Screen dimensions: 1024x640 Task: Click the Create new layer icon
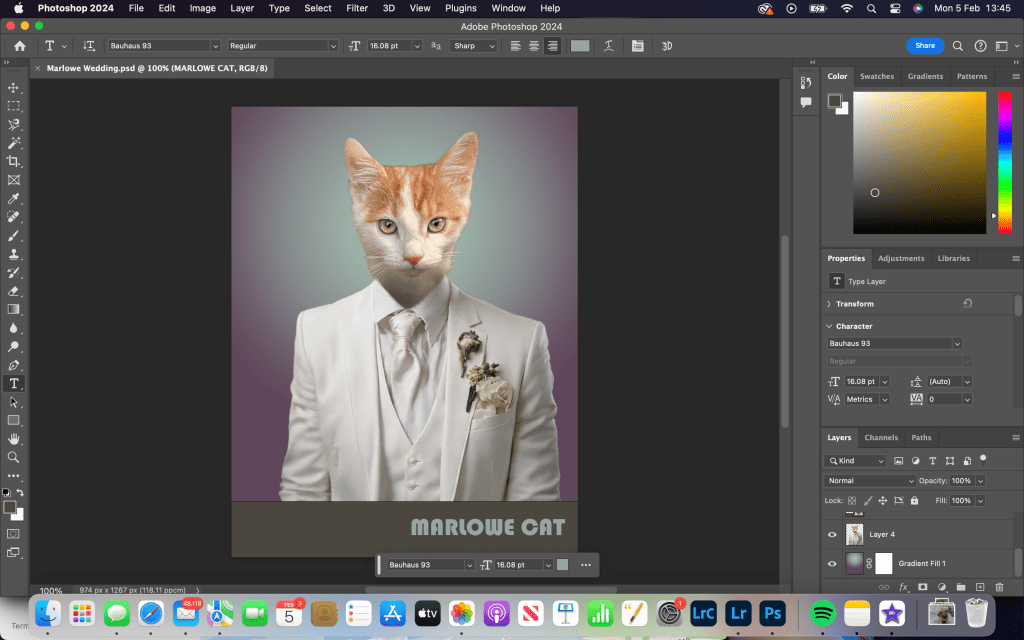click(979, 587)
